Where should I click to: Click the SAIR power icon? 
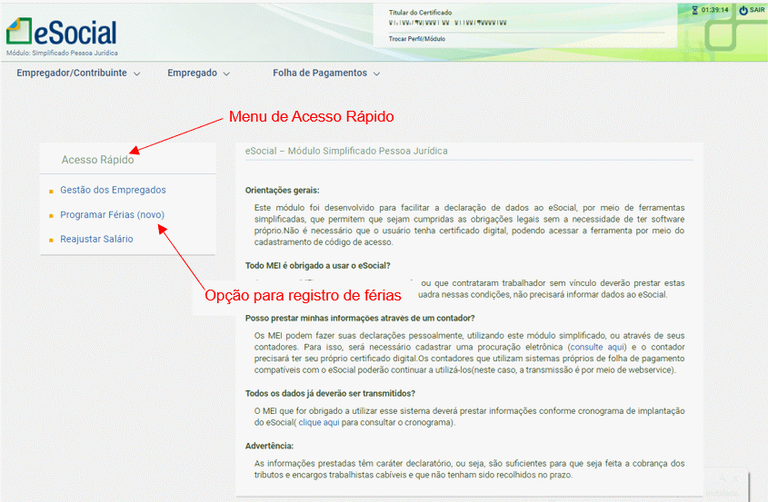[743, 10]
